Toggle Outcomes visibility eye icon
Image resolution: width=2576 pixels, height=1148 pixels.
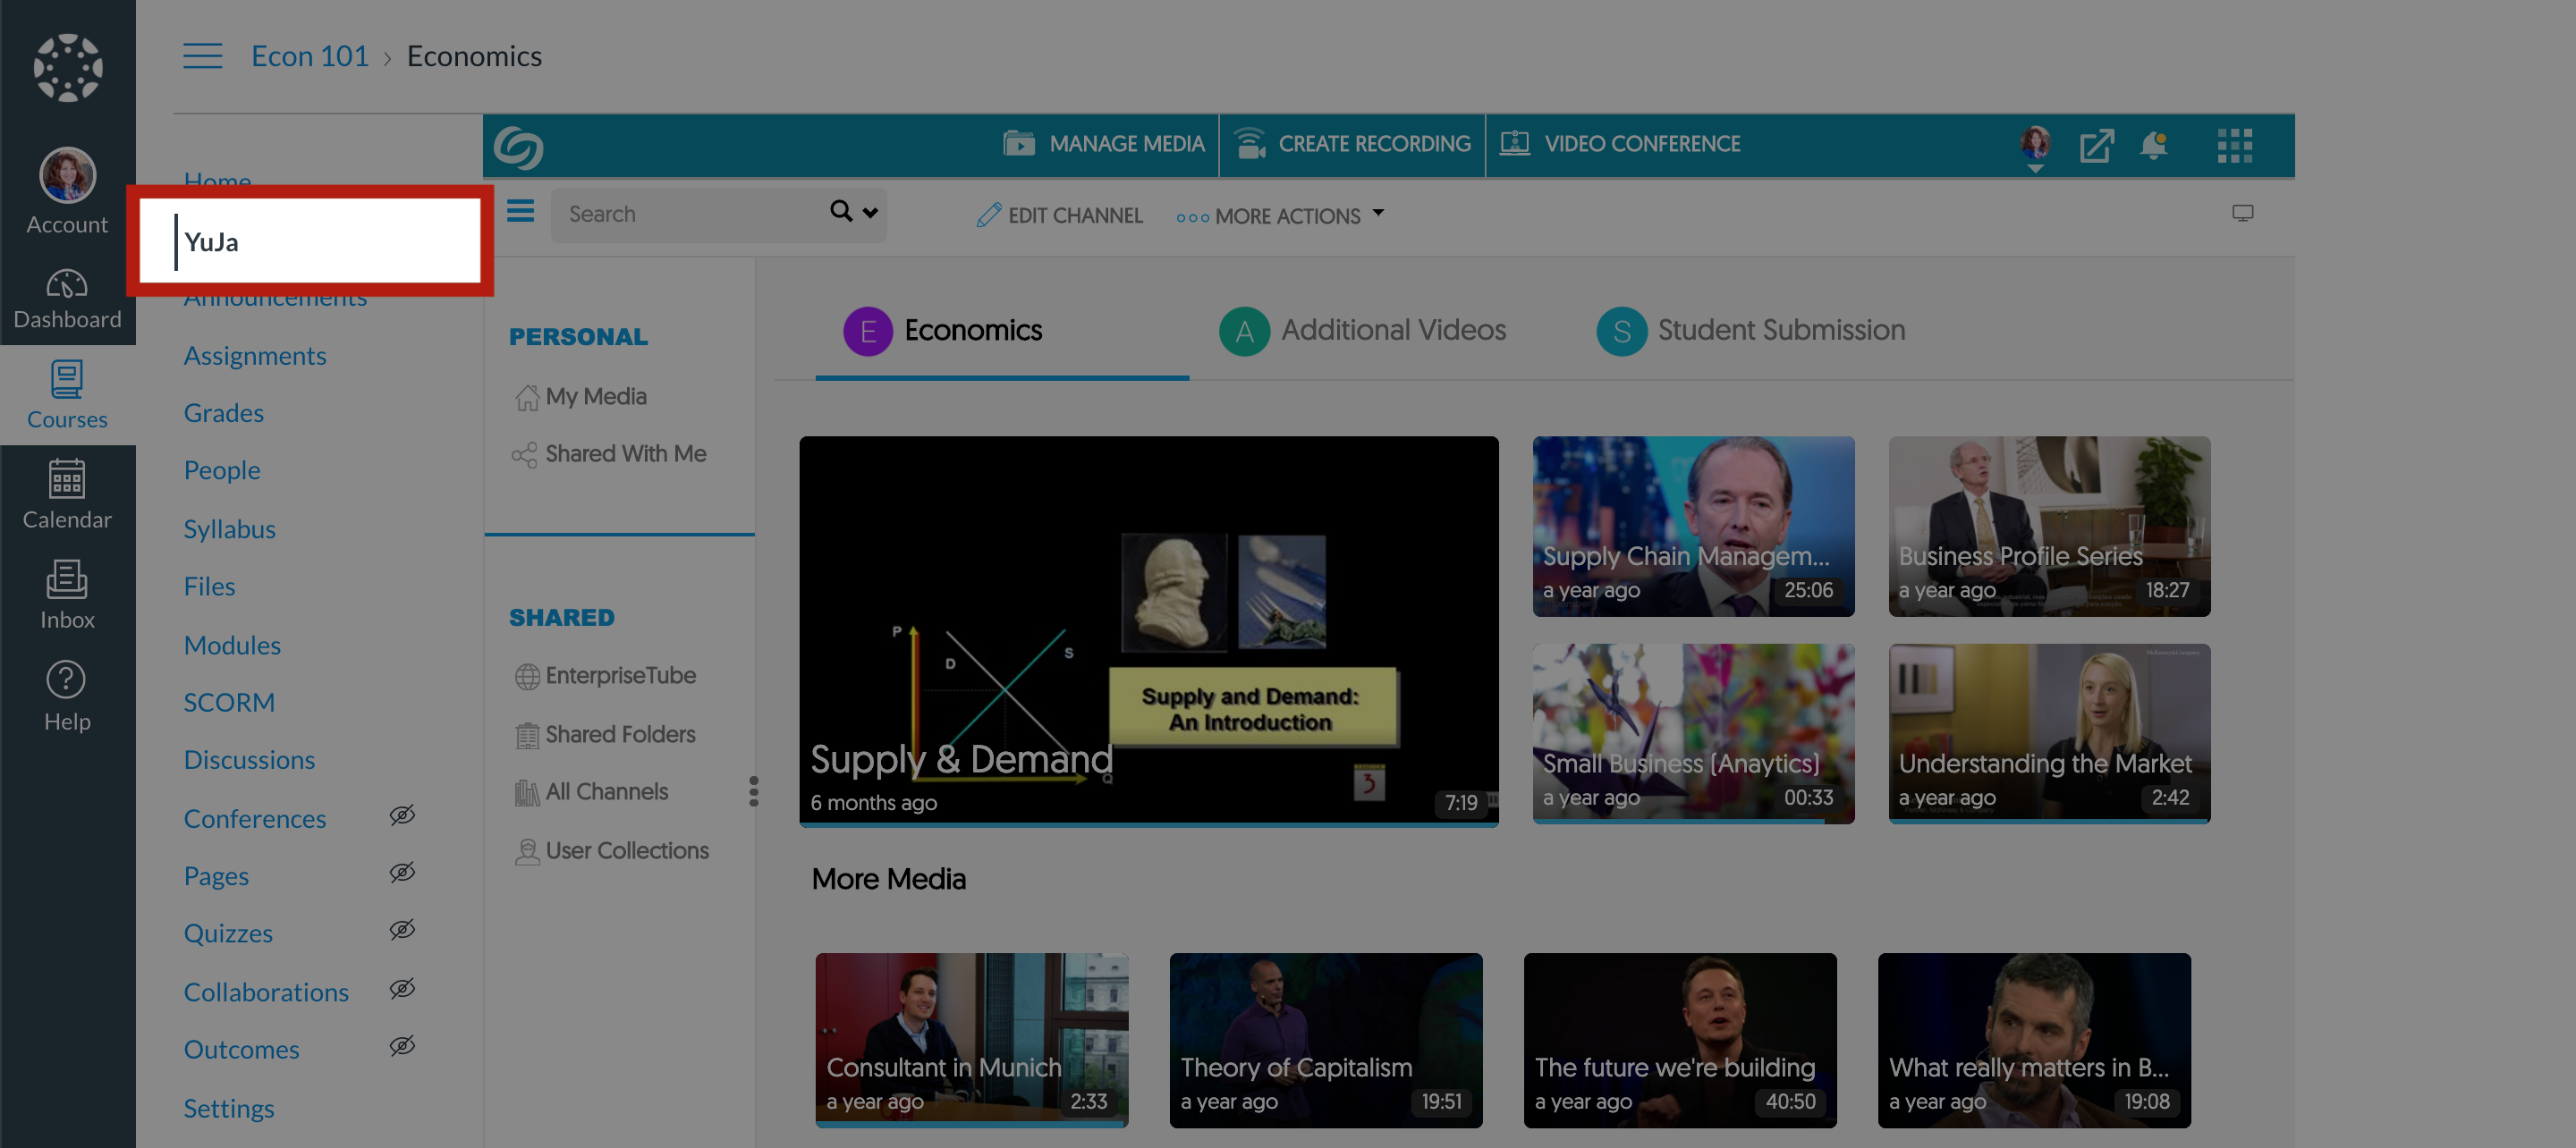click(x=402, y=1046)
